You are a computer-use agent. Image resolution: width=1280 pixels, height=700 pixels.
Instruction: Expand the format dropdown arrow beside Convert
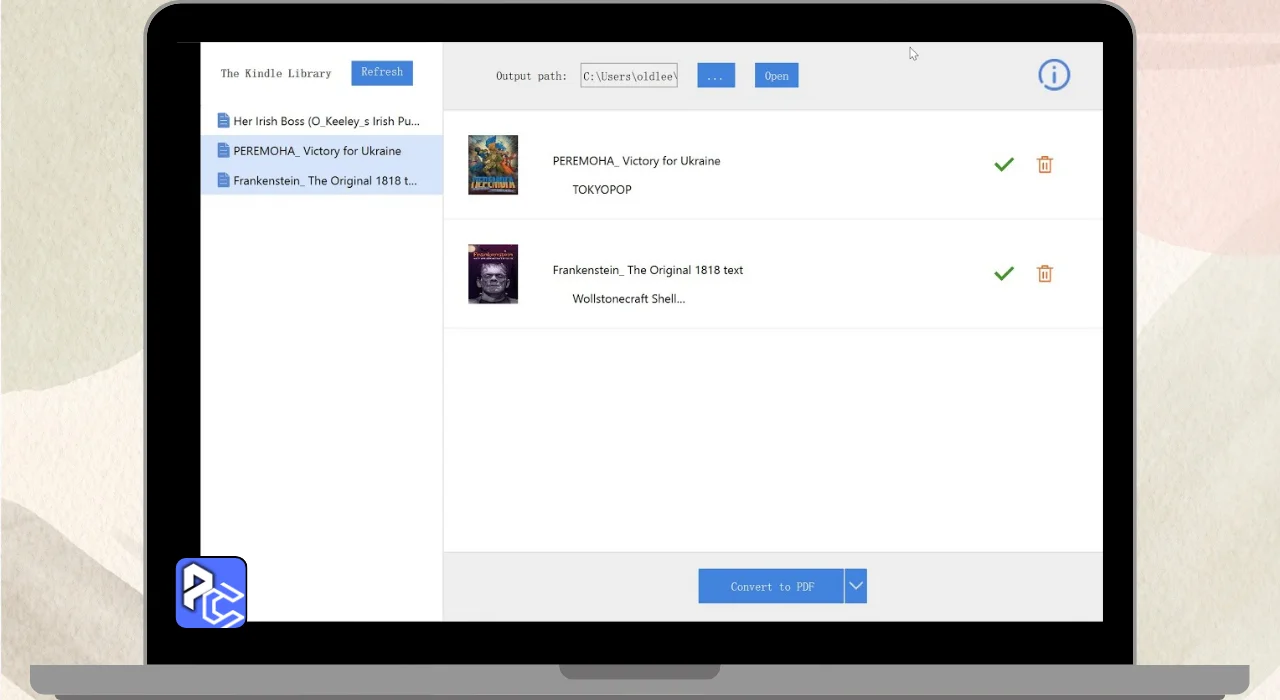[x=855, y=587]
